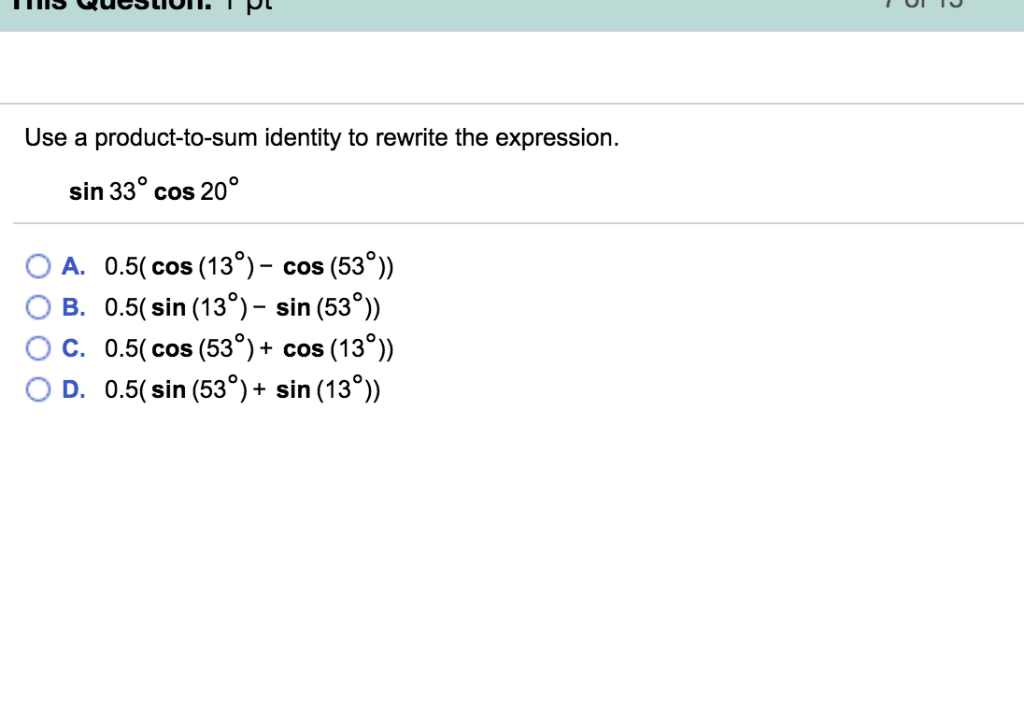Click the teal header bar

coord(512,15)
